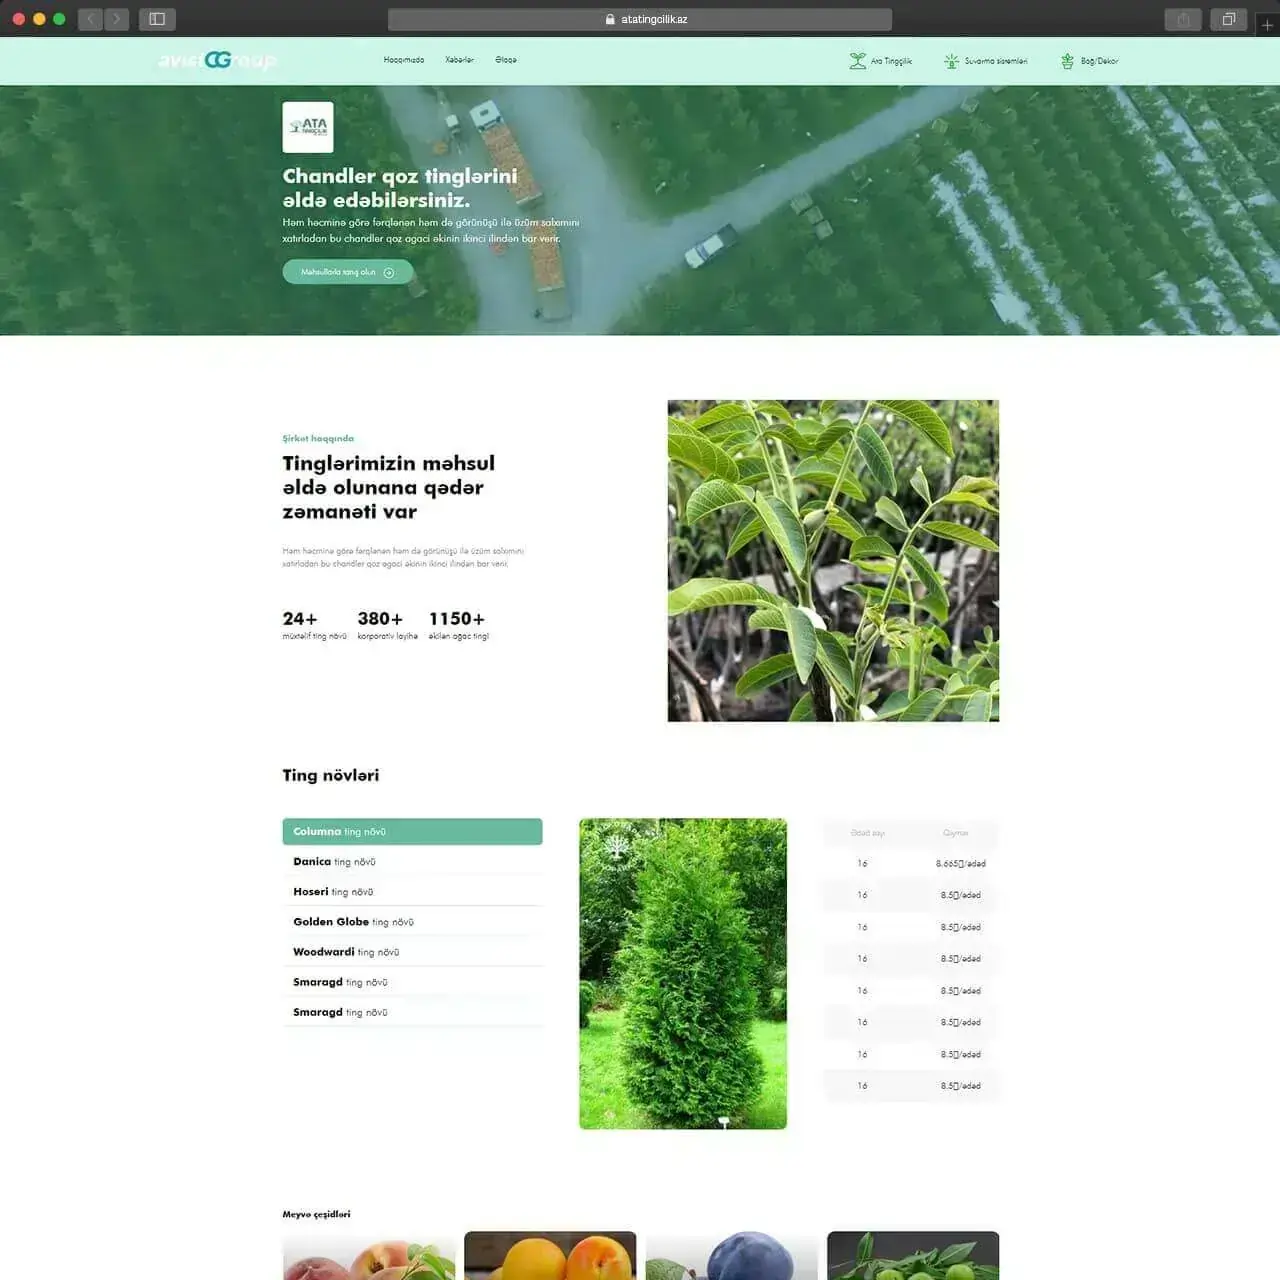
Task: Add a new tab with plus icon
Action: (1267, 25)
